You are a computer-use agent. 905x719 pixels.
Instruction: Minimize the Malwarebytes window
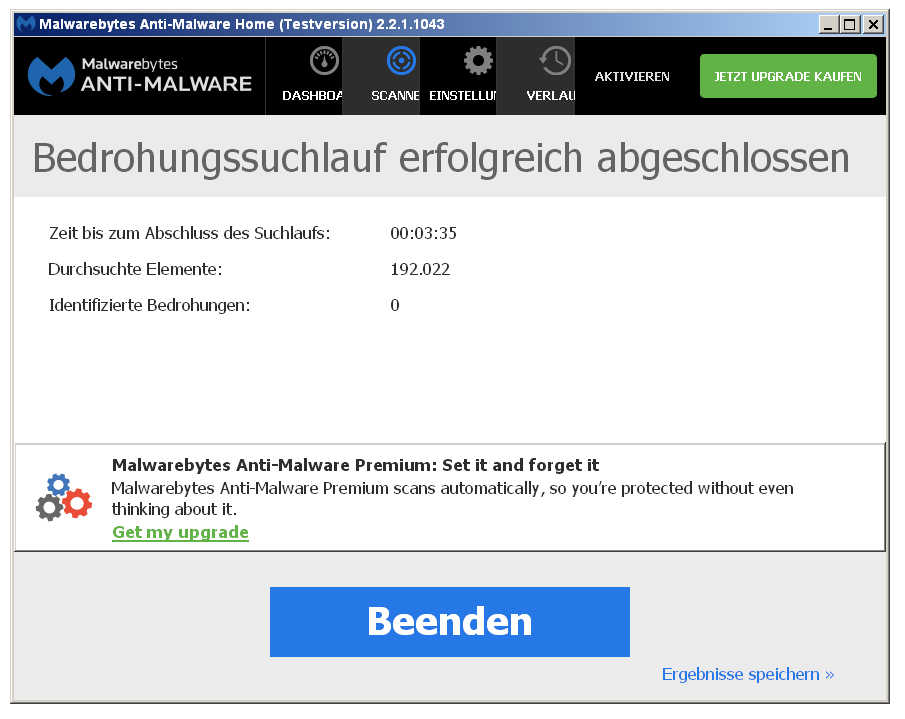coord(829,25)
